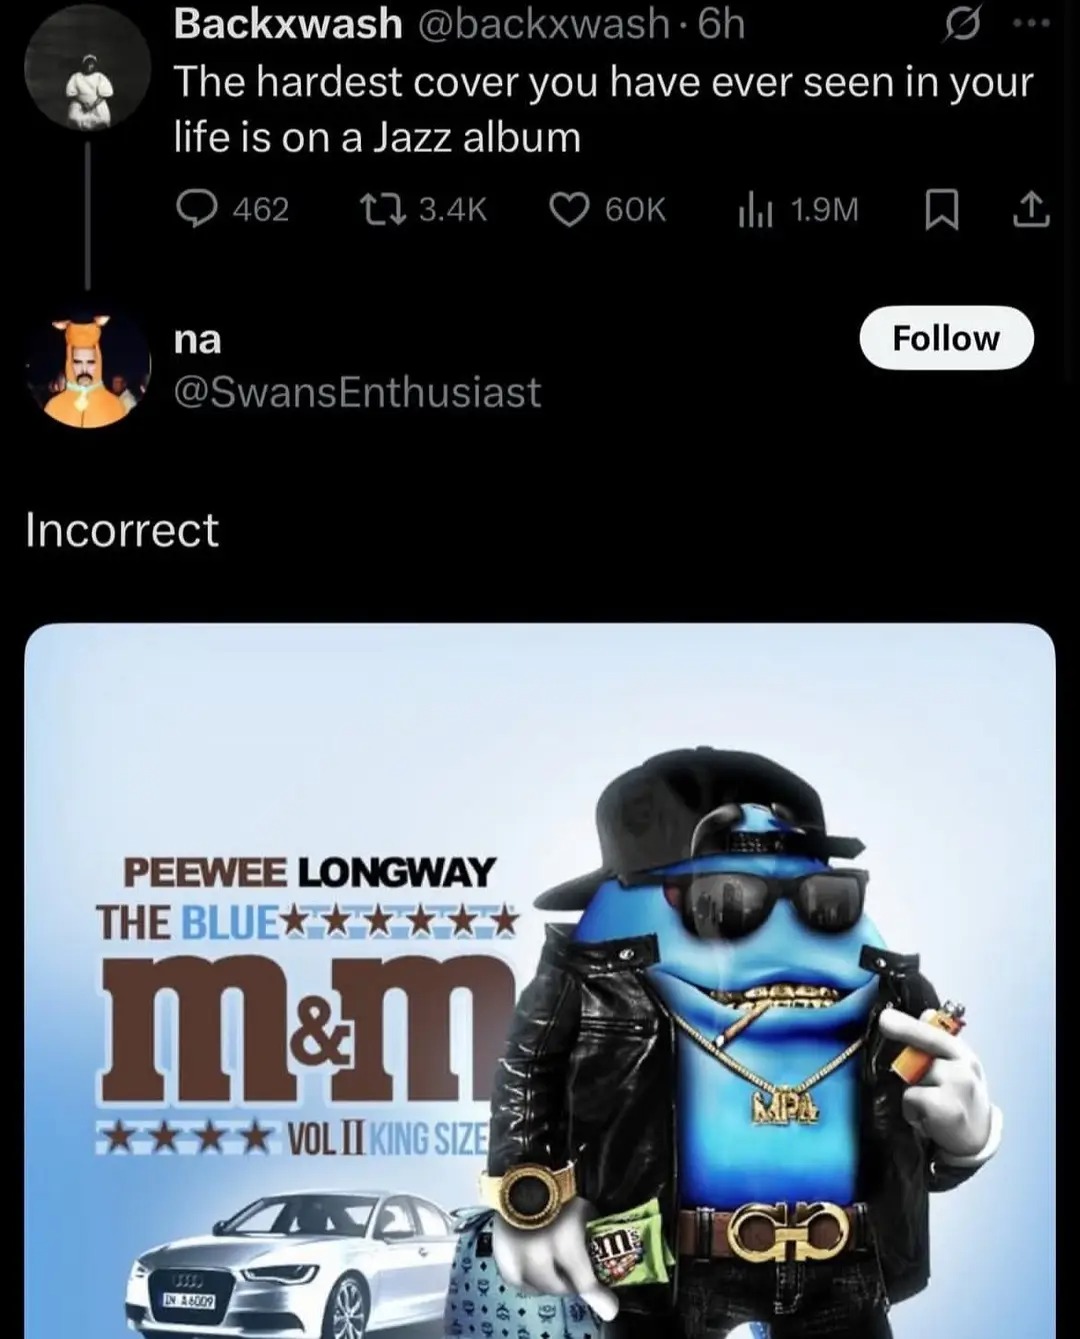Open the 6h timestamp link
This screenshot has height=1339, width=1080.
pos(721,24)
